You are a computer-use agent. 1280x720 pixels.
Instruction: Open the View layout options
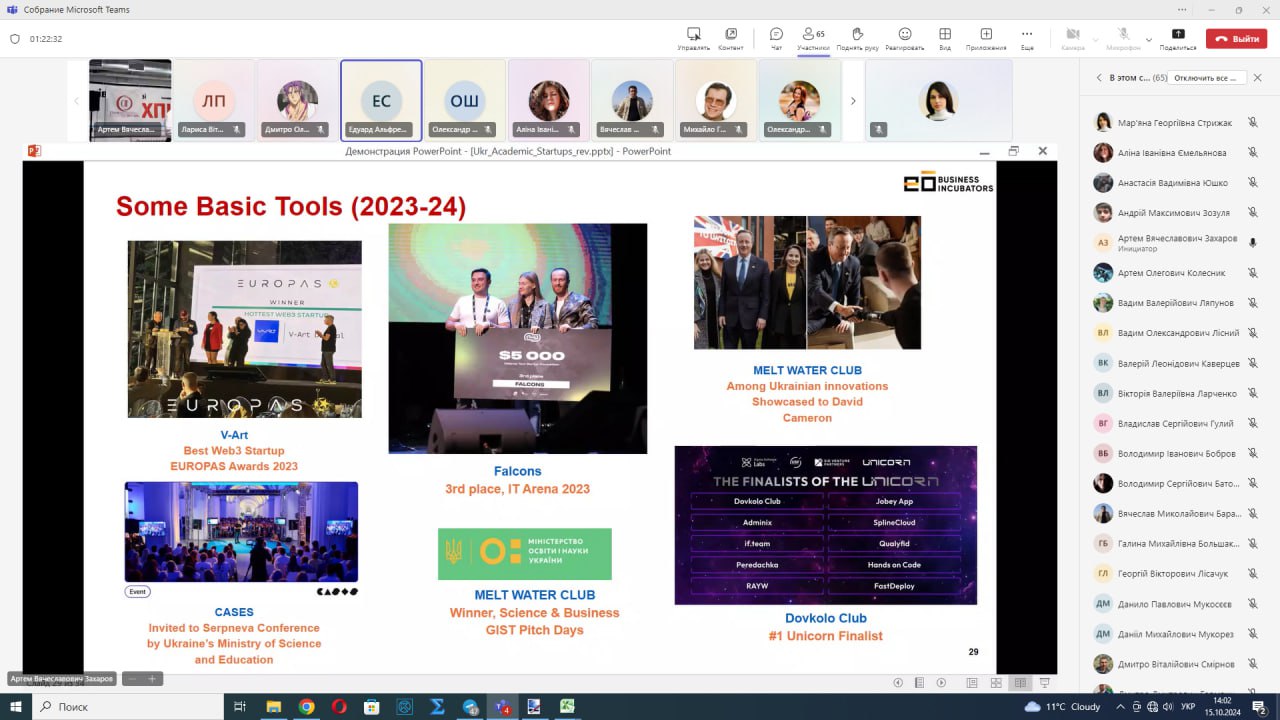point(945,38)
